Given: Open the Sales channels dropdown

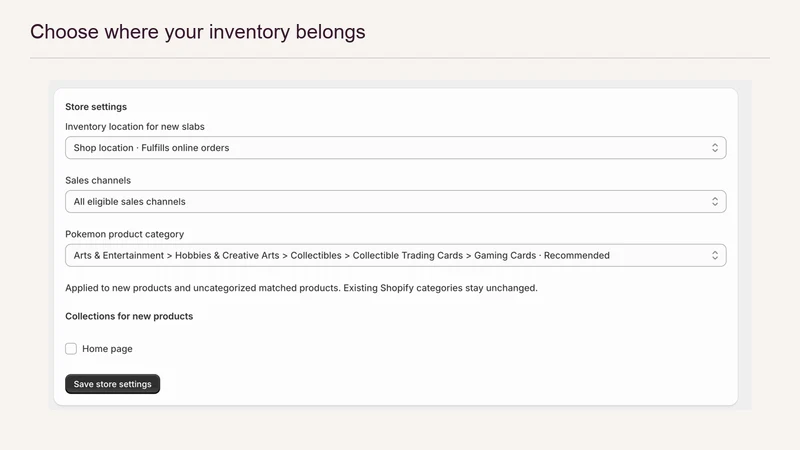Looking at the screenshot, I should (x=395, y=202).
